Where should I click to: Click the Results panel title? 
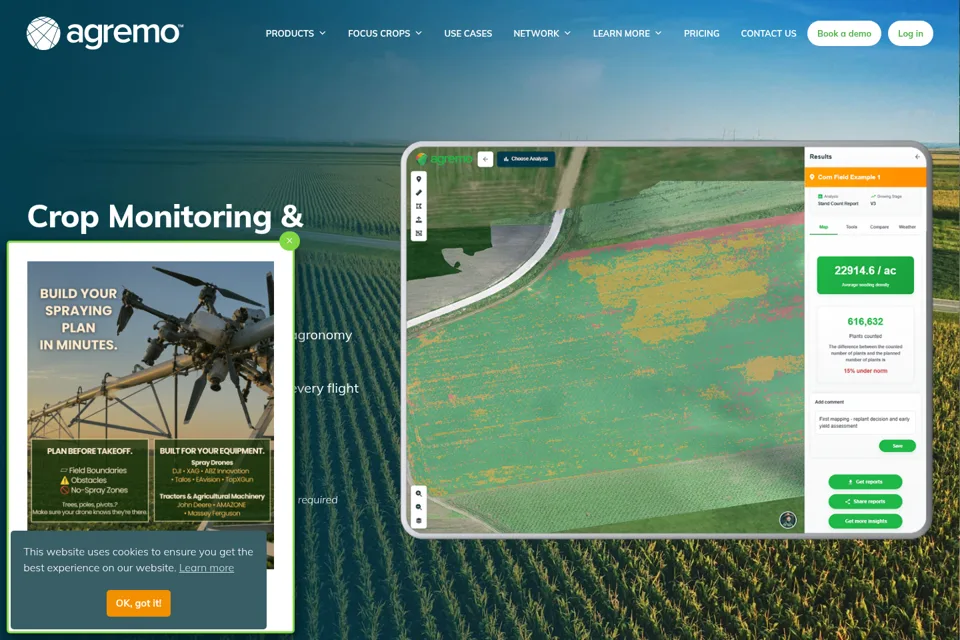click(x=820, y=157)
